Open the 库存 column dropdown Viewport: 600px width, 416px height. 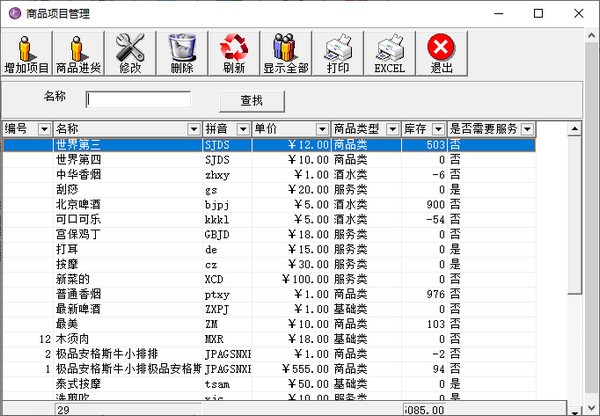[x=439, y=129]
